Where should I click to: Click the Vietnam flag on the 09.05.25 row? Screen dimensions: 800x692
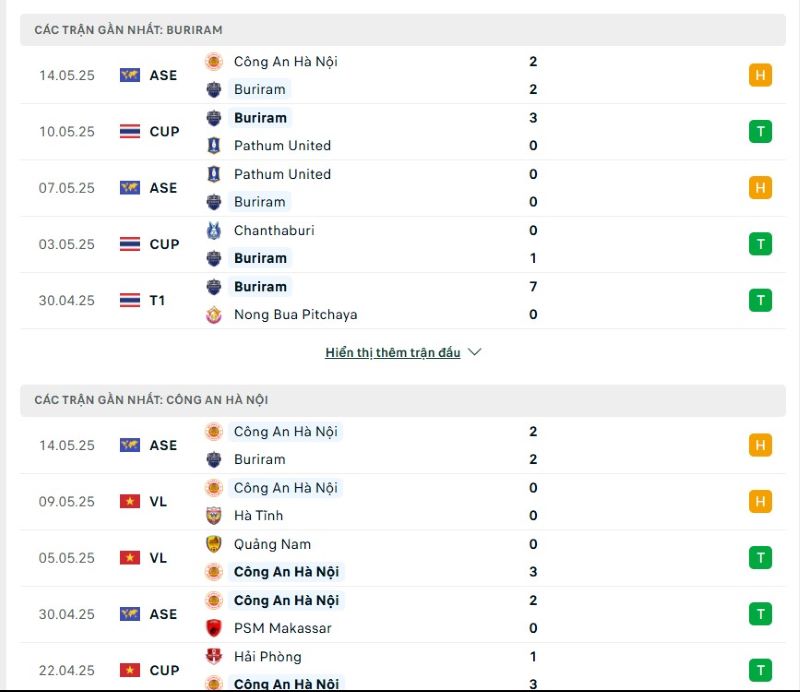pos(130,501)
